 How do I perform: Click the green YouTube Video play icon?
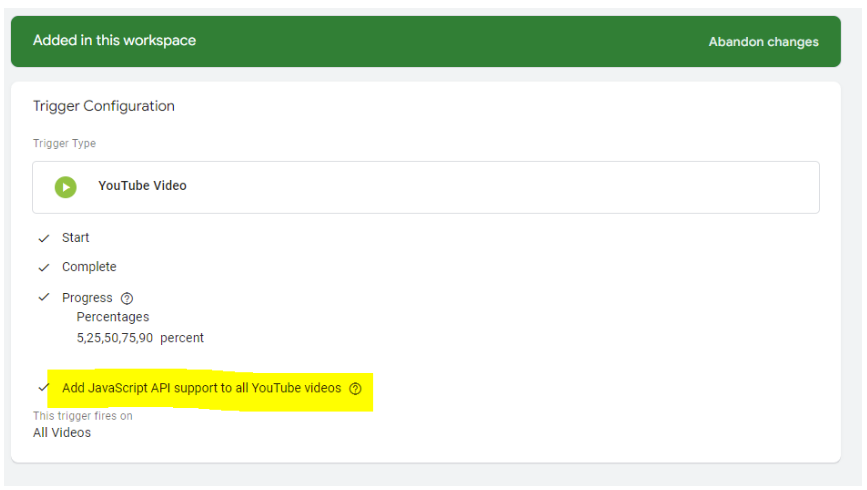click(65, 187)
